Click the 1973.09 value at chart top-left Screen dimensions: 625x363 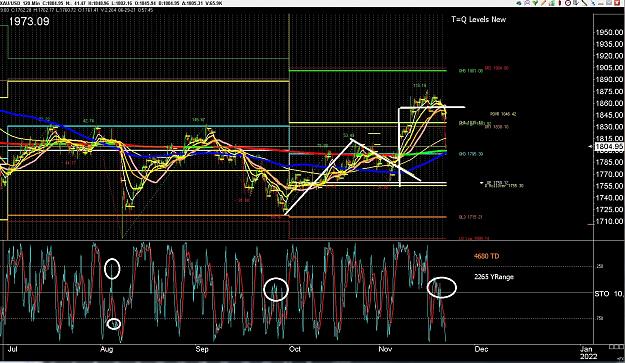(x=29, y=21)
